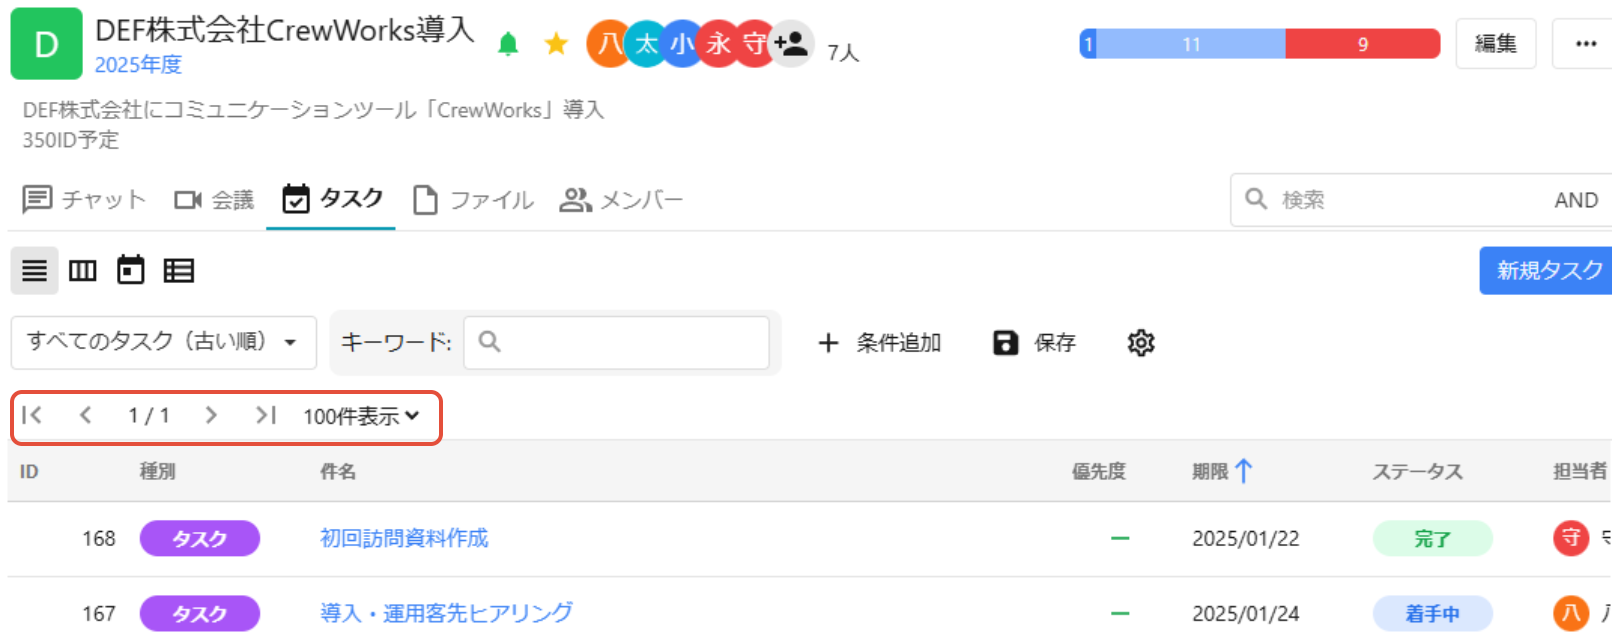The image size is (1612, 639).
Task: Go to the last page icon
Action: pos(265,415)
